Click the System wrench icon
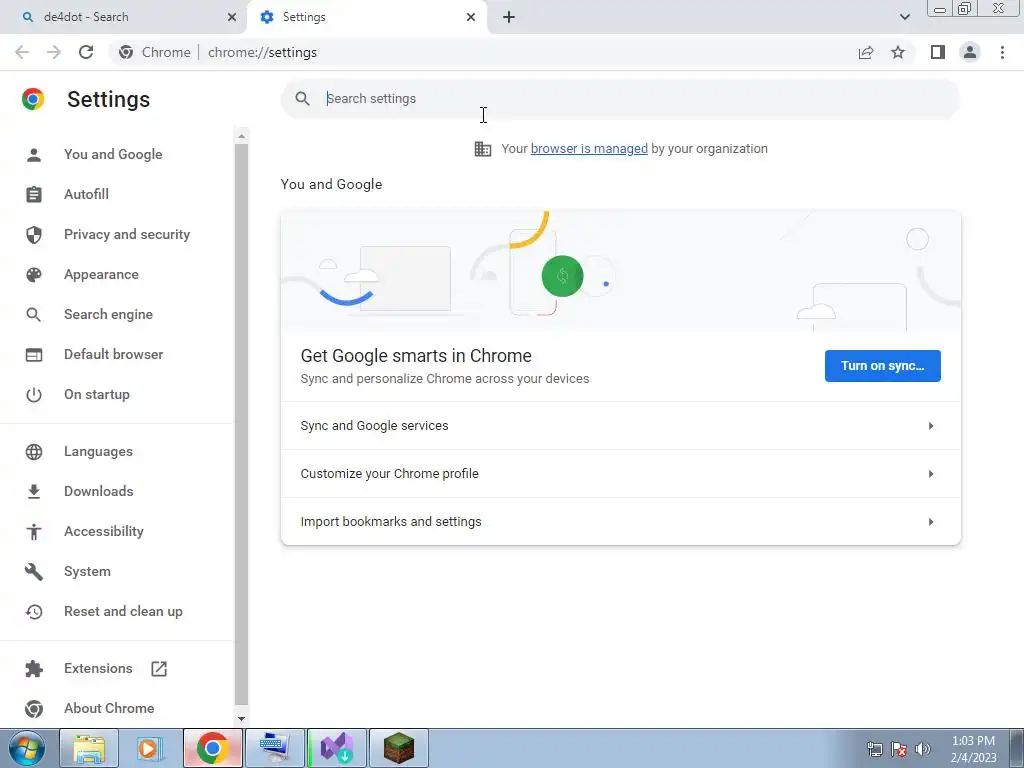This screenshot has height=768, width=1024. 34,571
